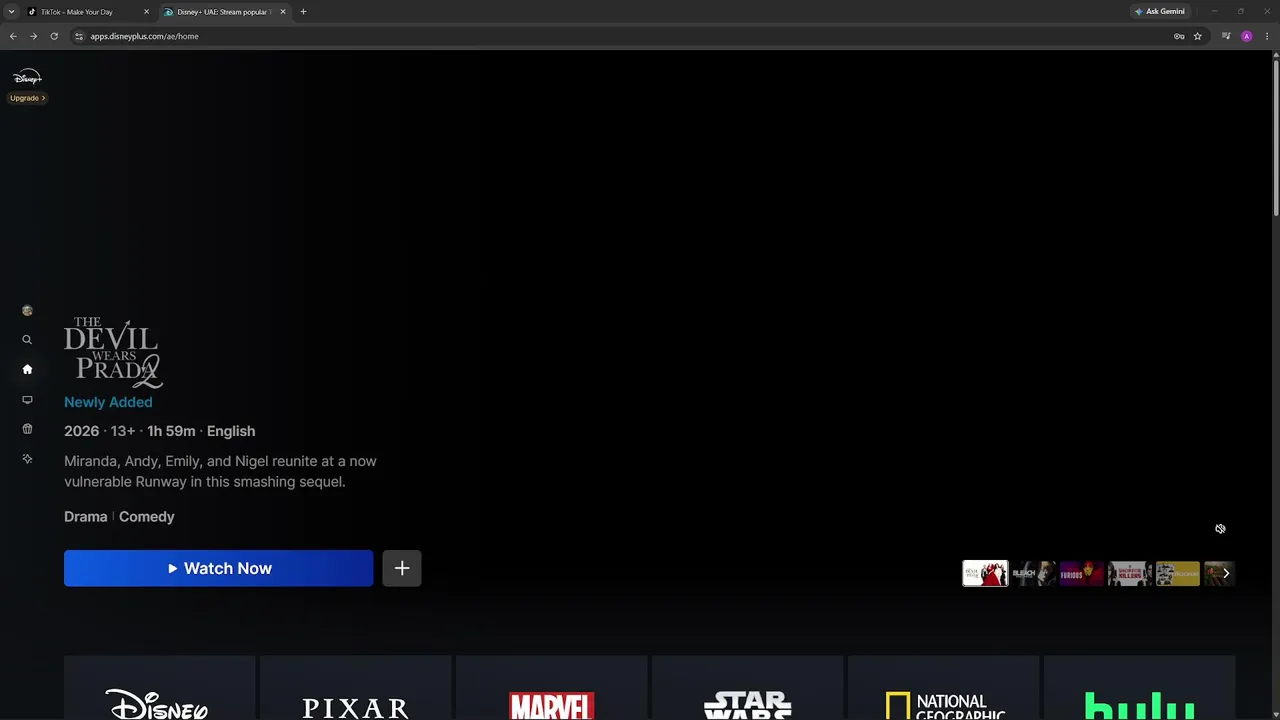Select the Furious carousel thumbnail

1081,573
